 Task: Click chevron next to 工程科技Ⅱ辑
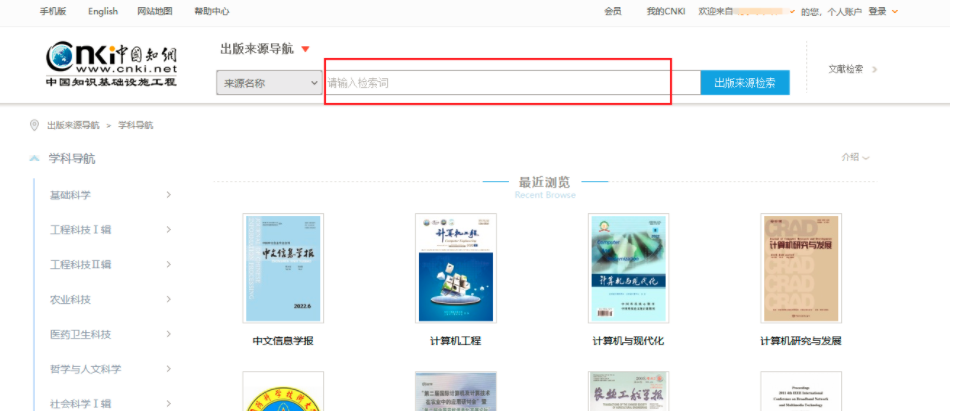[x=168, y=264]
